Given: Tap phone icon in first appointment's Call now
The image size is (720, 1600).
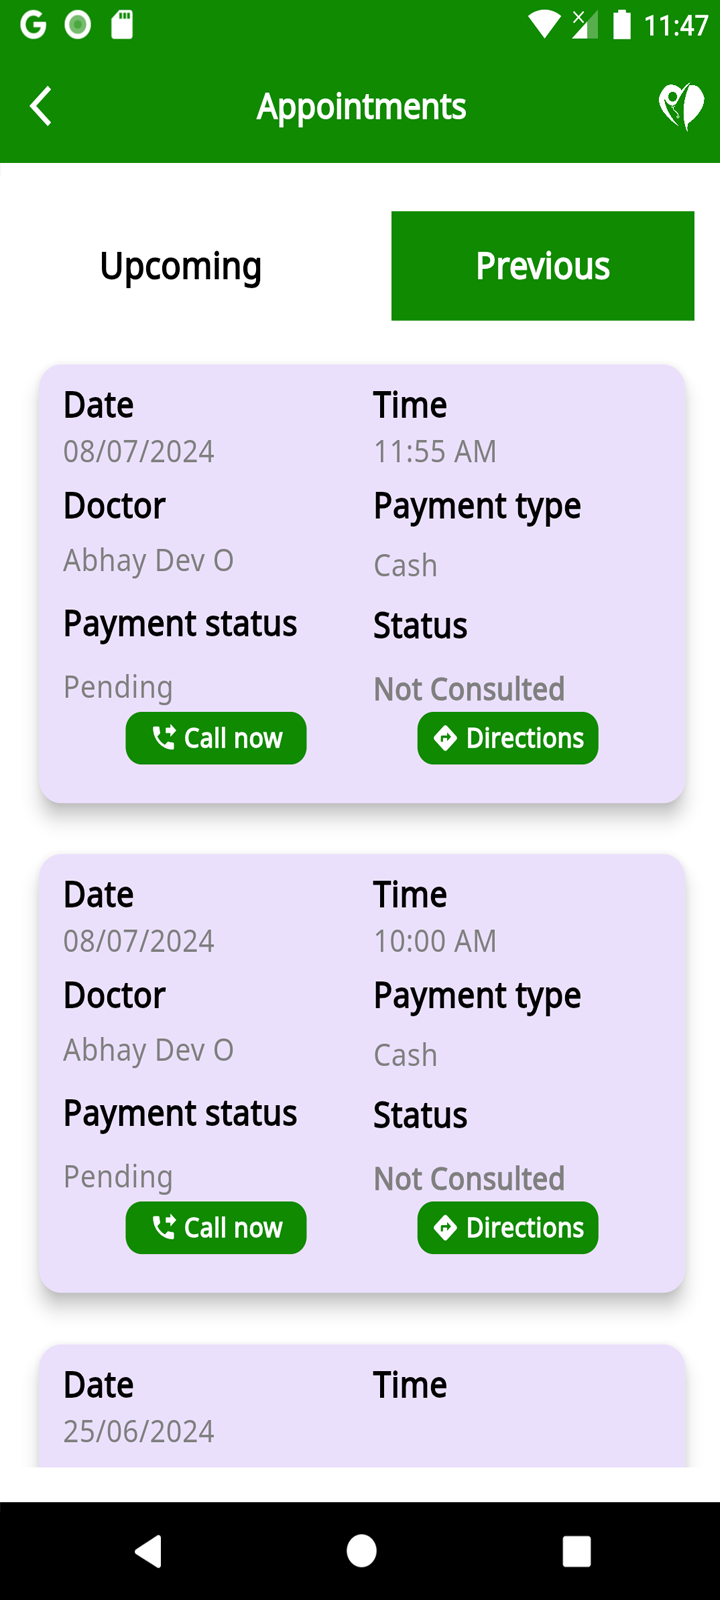Looking at the screenshot, I should coord(163,738).
